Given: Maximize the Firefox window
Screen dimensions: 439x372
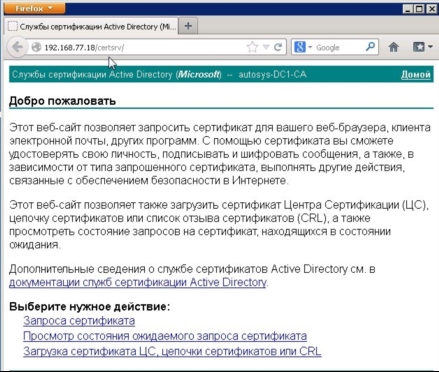Looking at the screenshot, I should pos(420,9).
